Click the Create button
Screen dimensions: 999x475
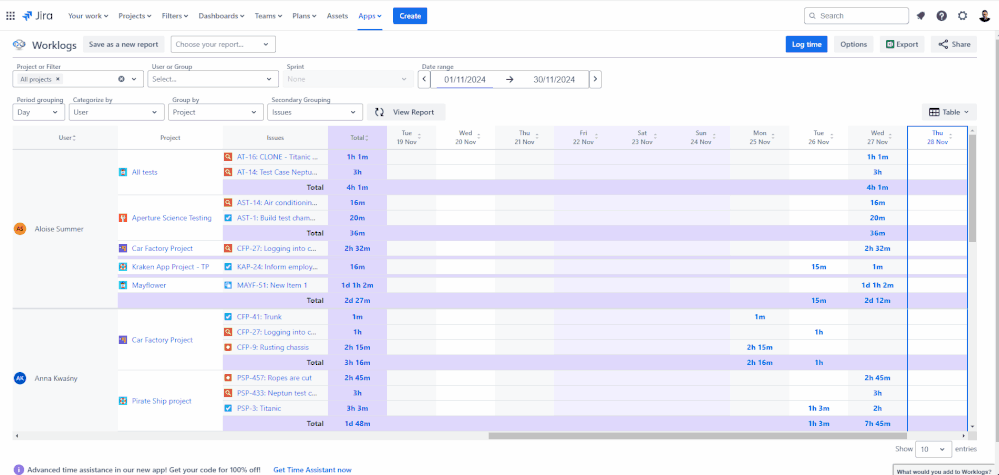[410, 16]
